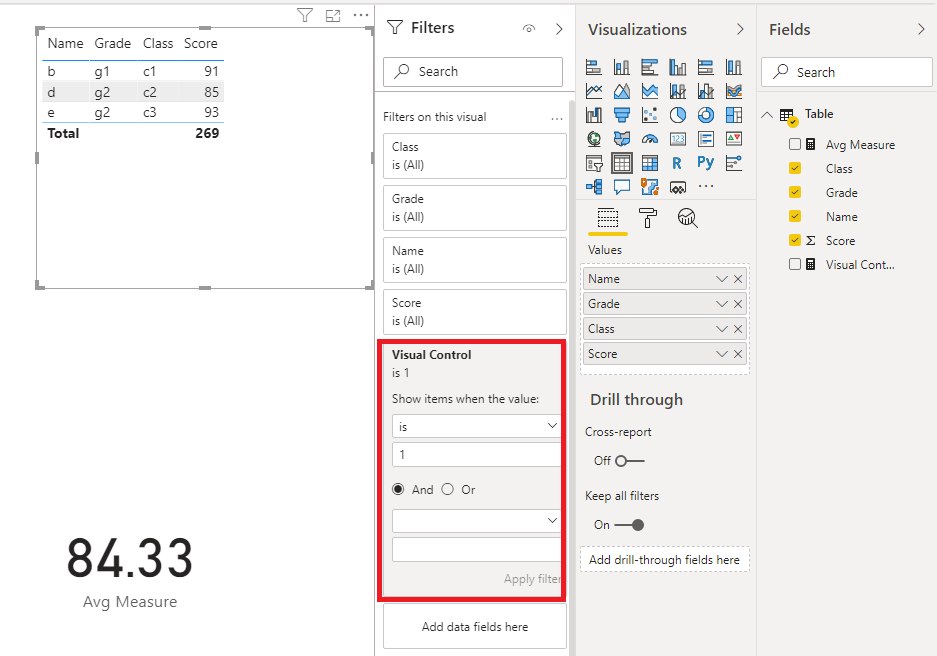Screen dimensions: 937x656
Task: Remove Class from Values with X
Action: click(738, 329)
